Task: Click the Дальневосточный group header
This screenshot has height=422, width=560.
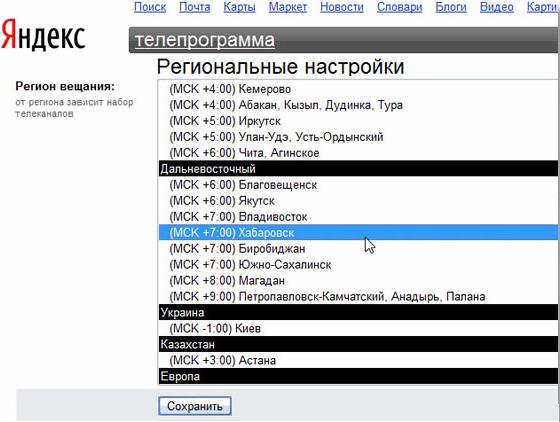Action: point(358,169)
